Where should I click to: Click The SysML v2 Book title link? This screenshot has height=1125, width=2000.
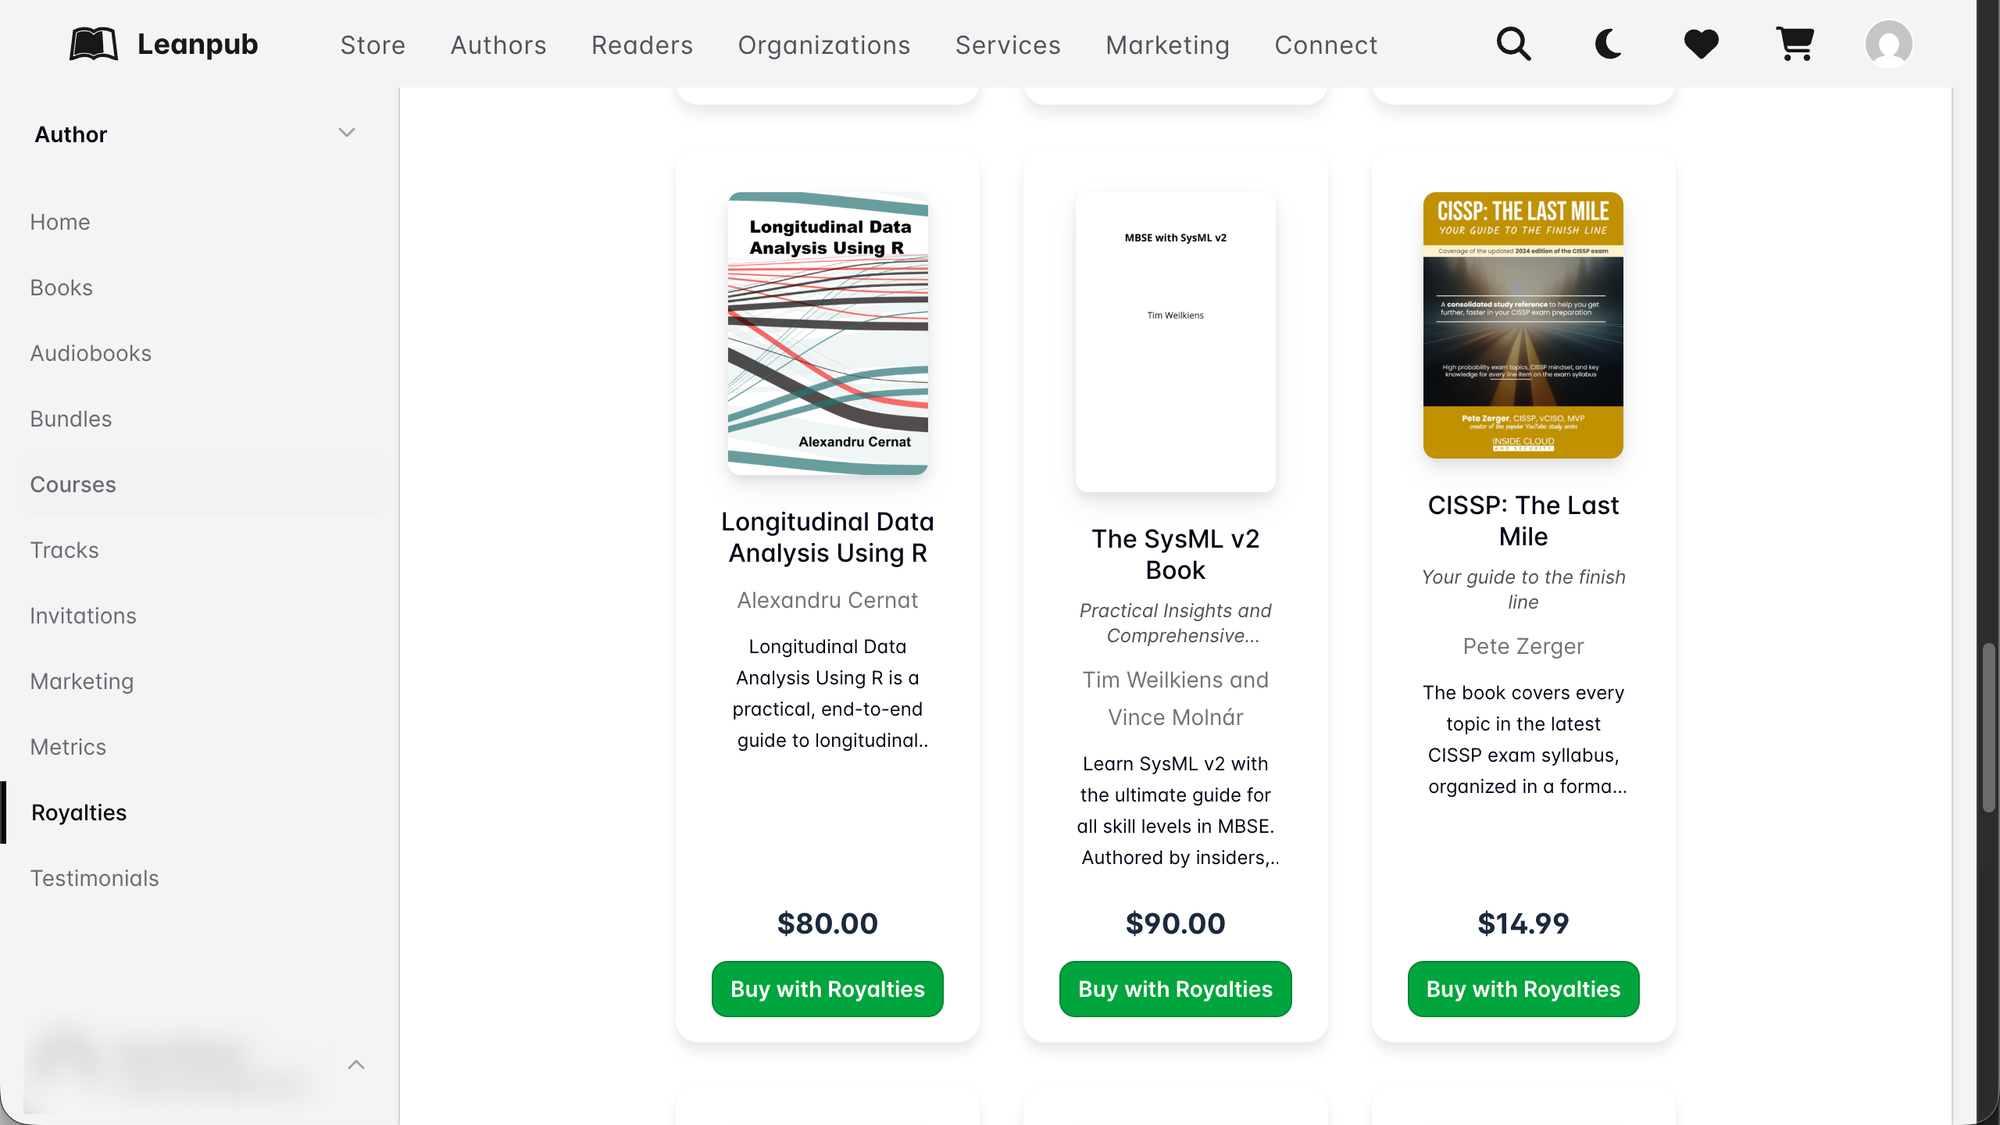coord(1175,554)
